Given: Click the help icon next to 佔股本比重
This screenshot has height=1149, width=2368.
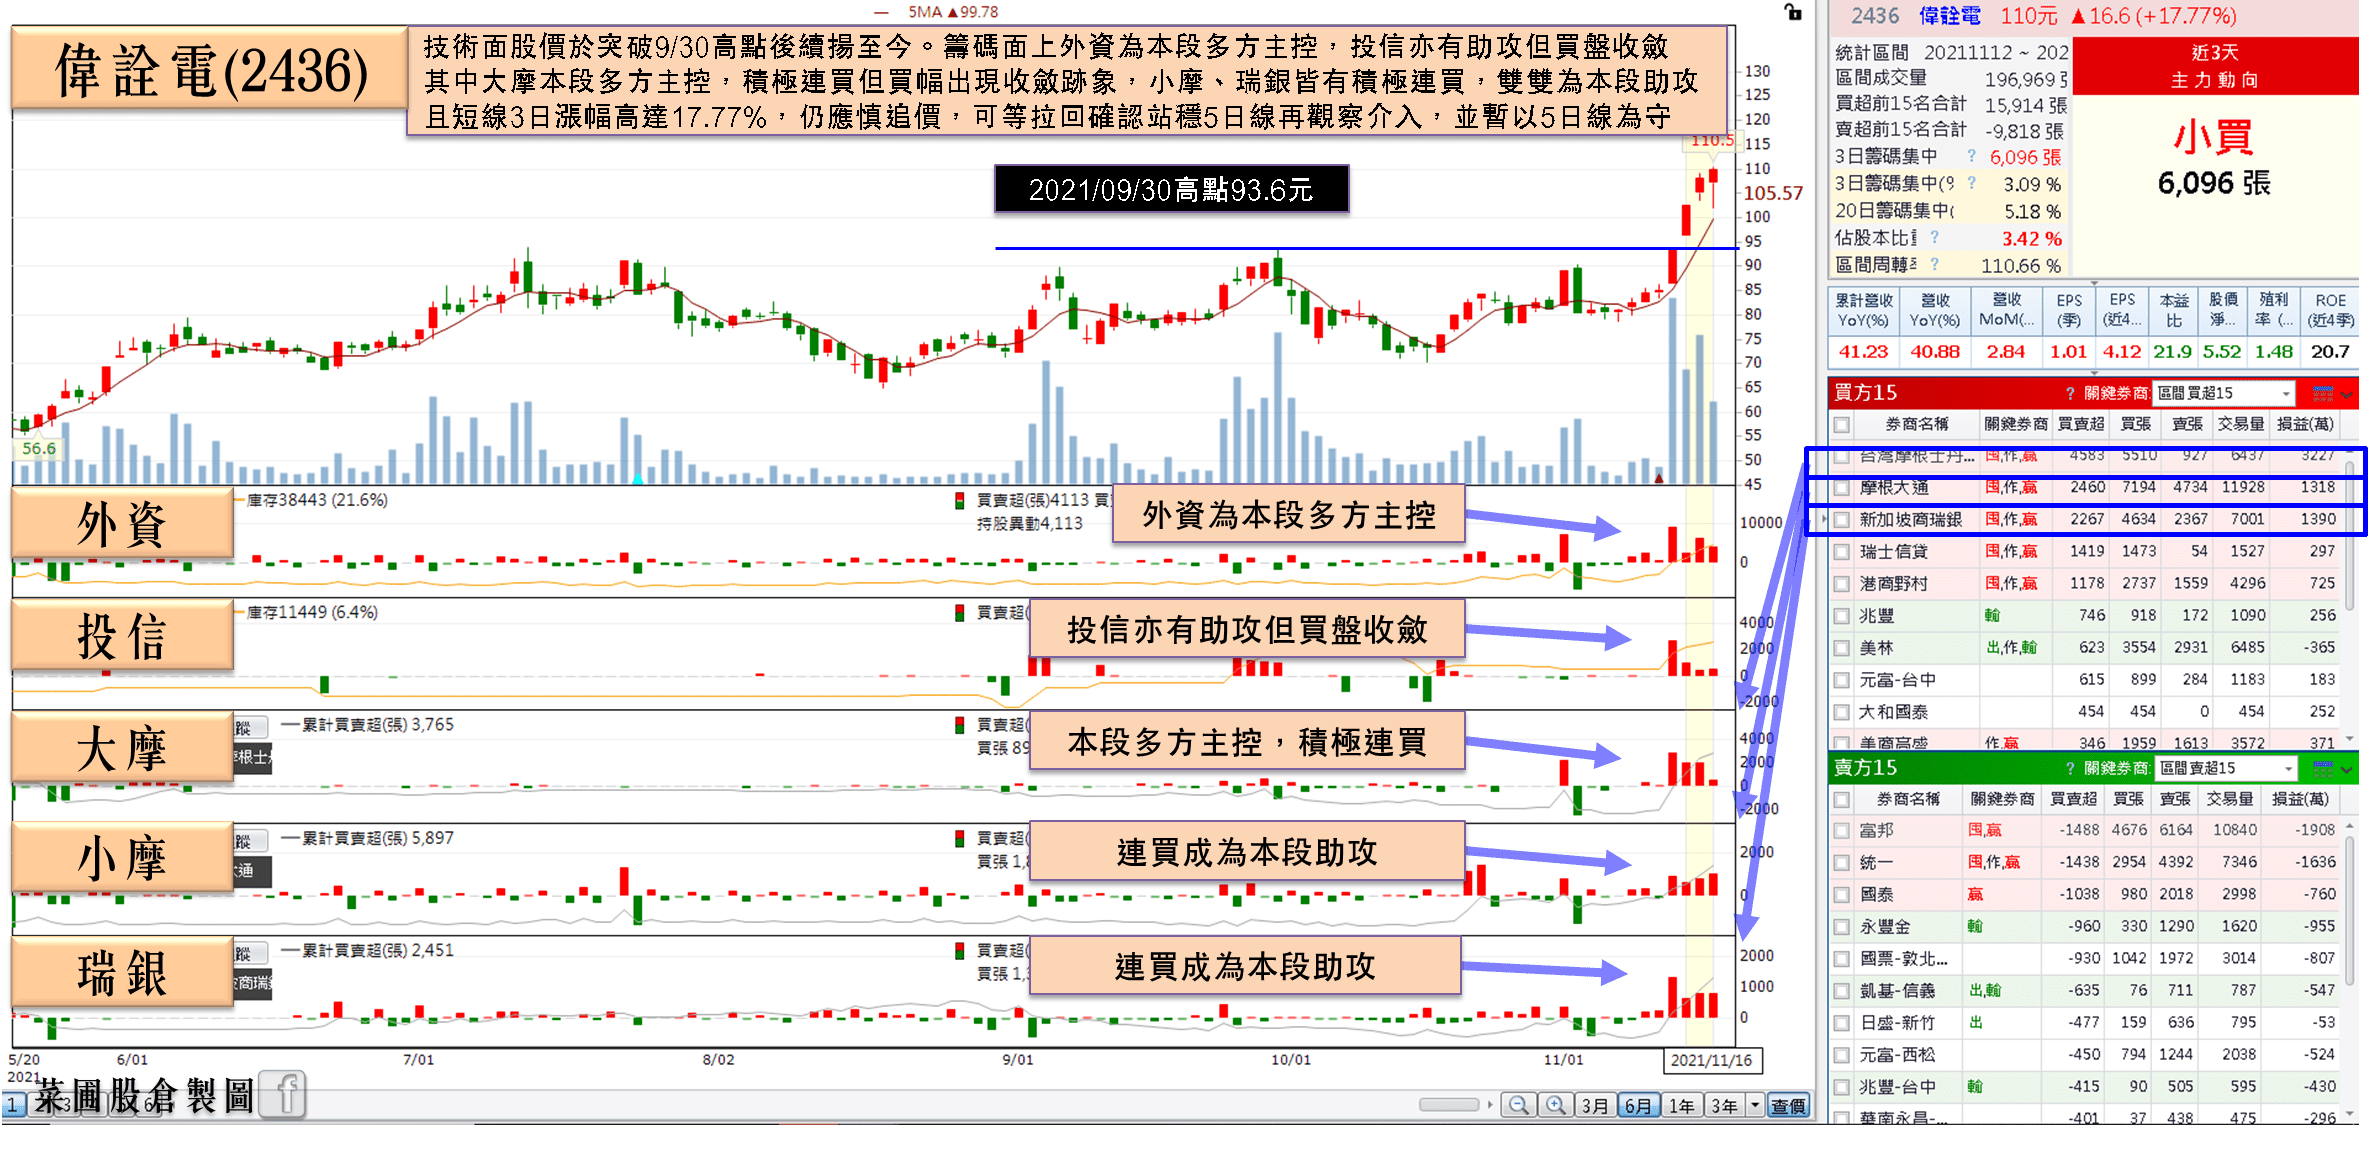Looking at the screenshot, I should [1935, 238].
